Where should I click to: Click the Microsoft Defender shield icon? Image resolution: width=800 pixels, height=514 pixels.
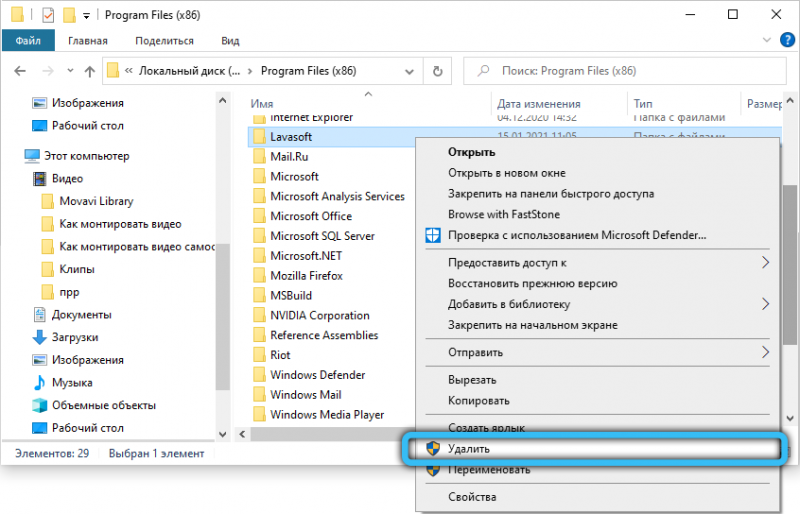click(433, 235)
